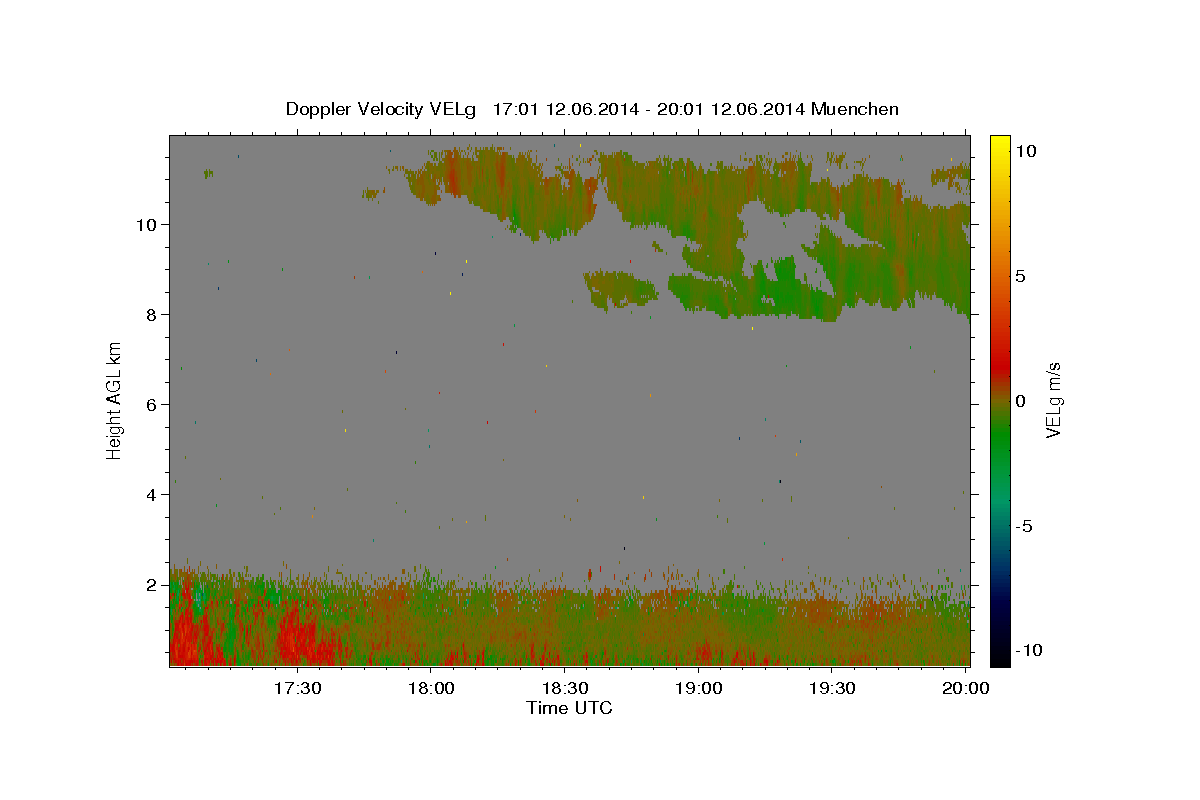Click colorbar value -10 label
The image size is (1200, 800).
[x=1029, y=651]
